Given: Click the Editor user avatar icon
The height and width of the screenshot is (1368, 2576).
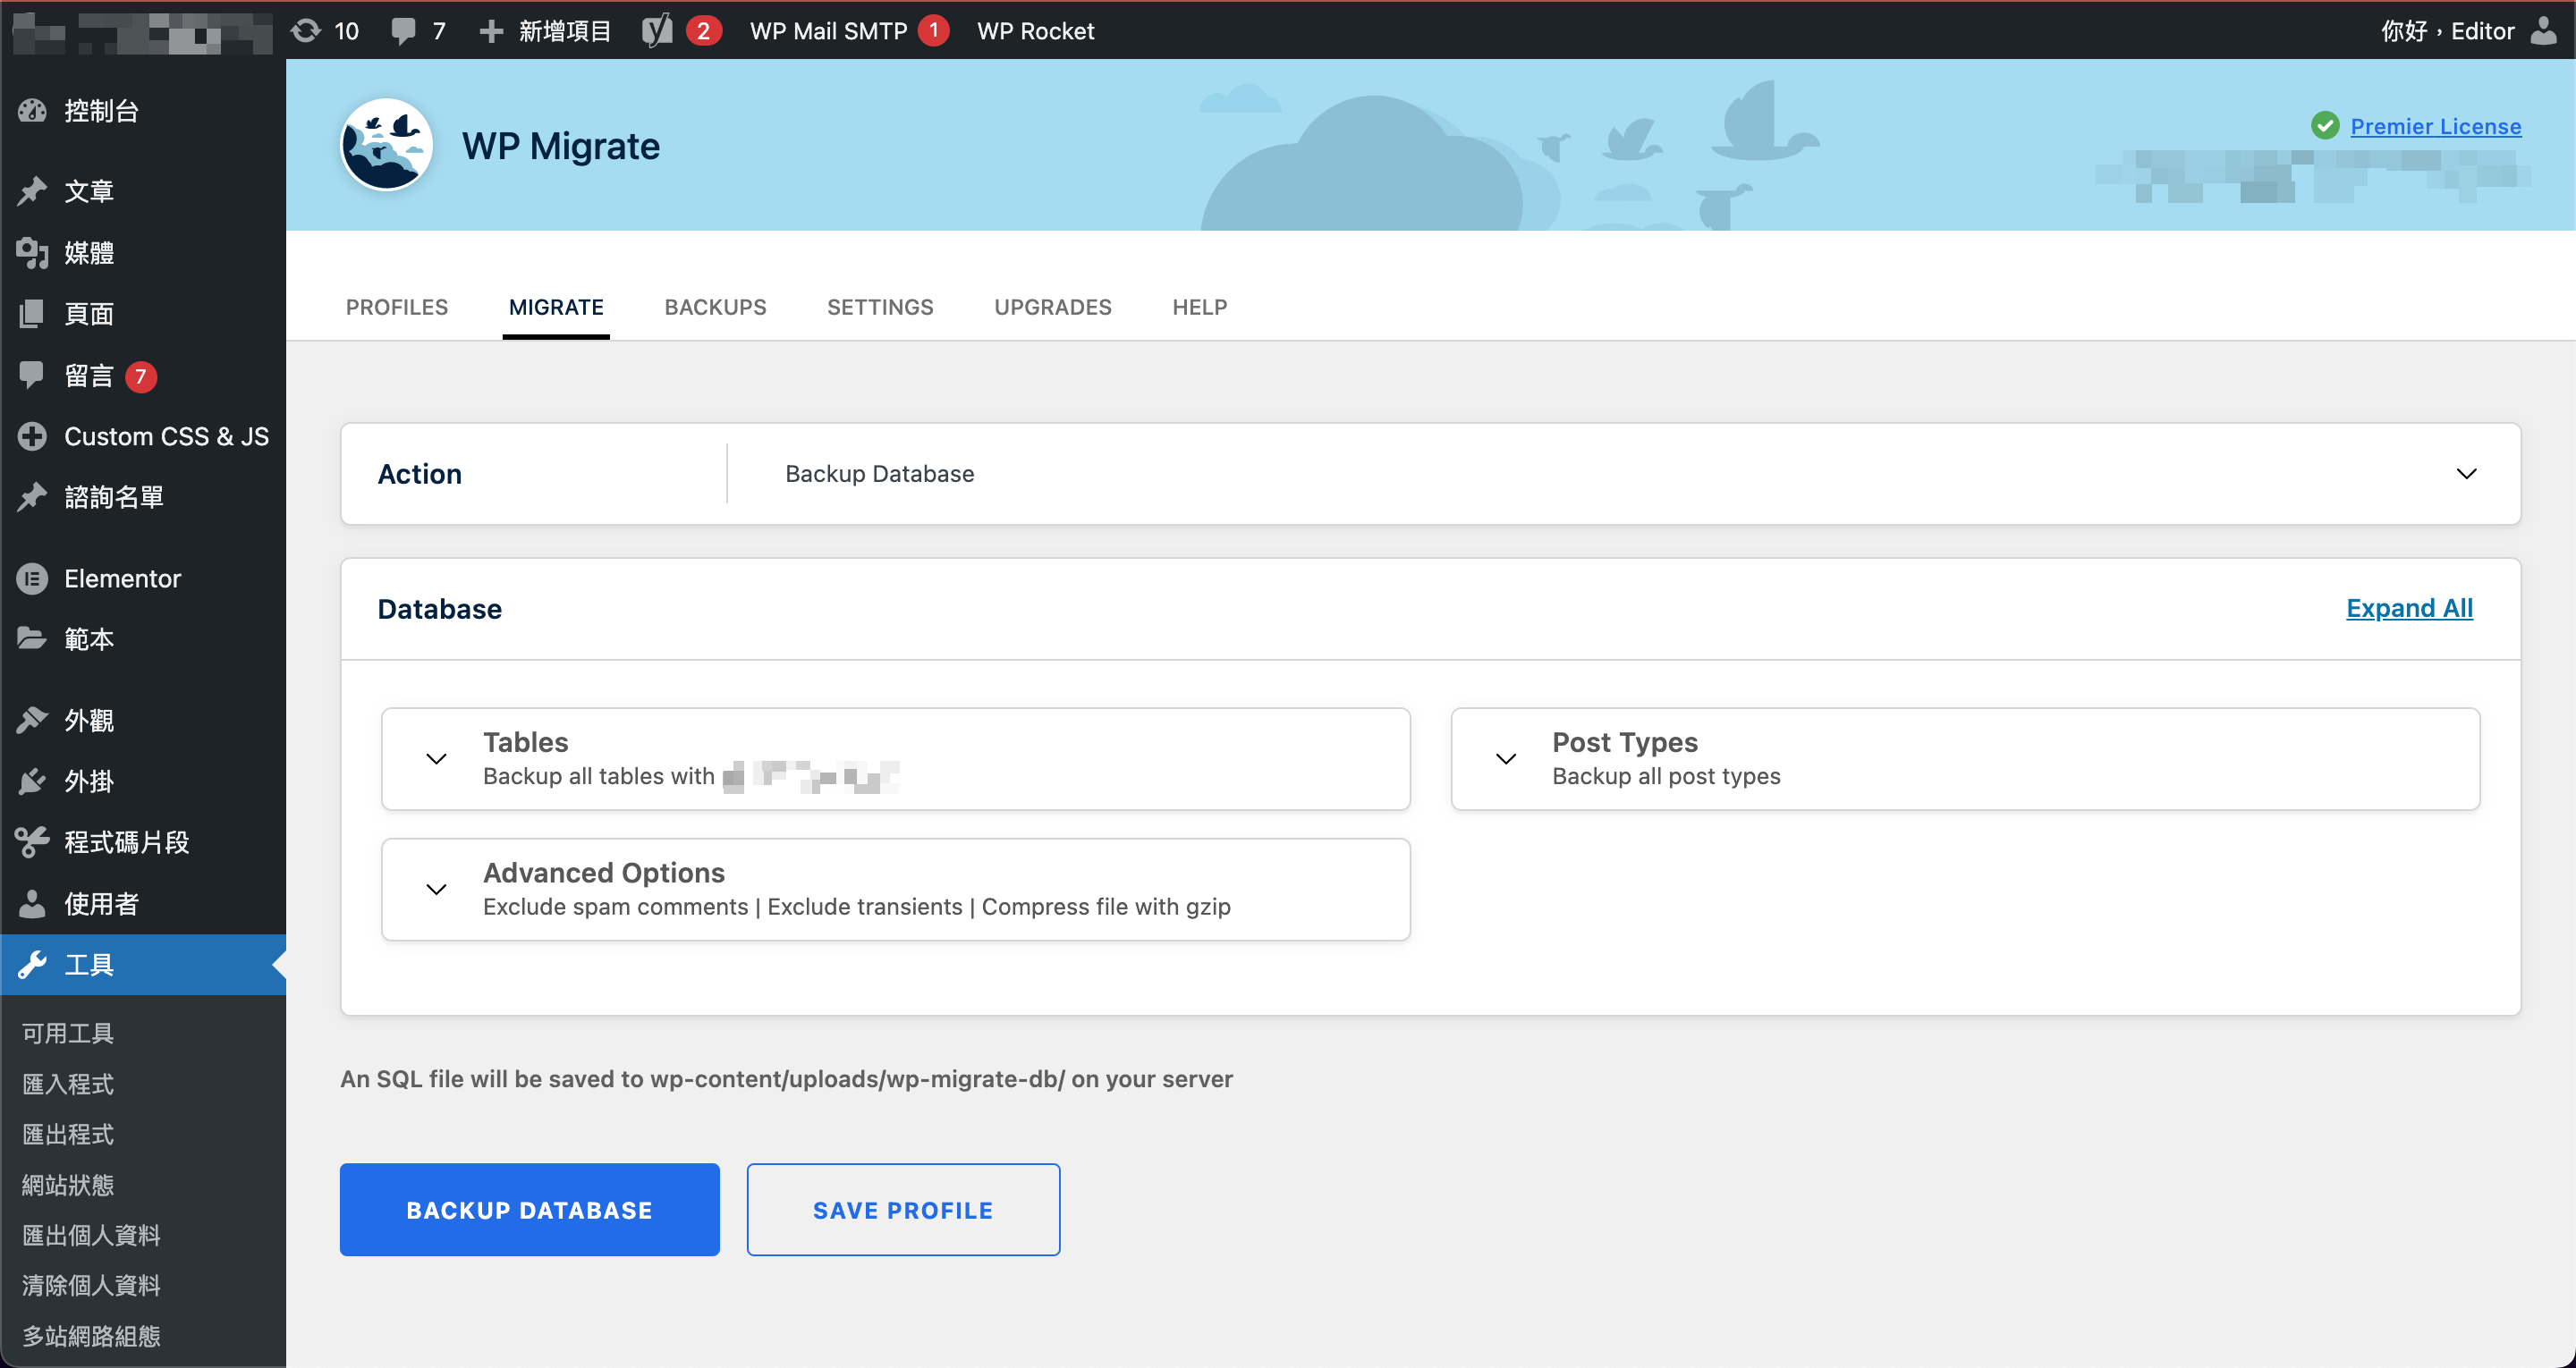Looking at the screenshot, I should (x=2543, y=30).
